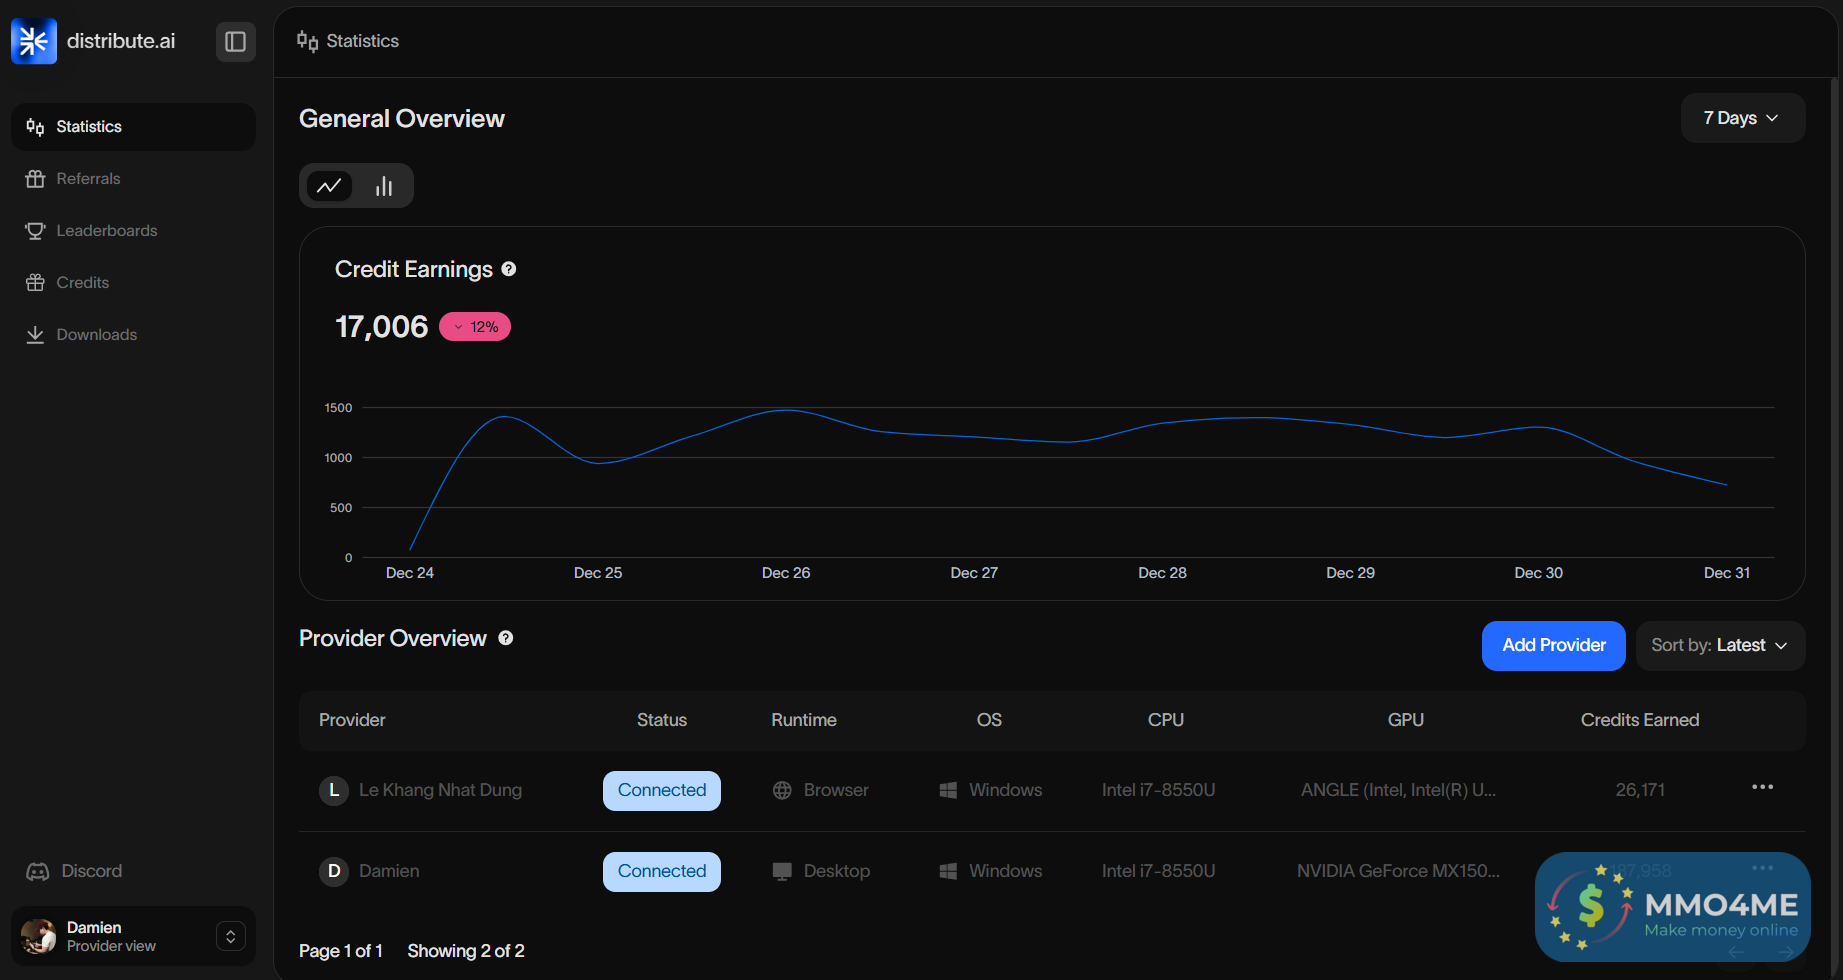Select the D avatar of Damien provider

pyautogui.click(x=334, y=871)
